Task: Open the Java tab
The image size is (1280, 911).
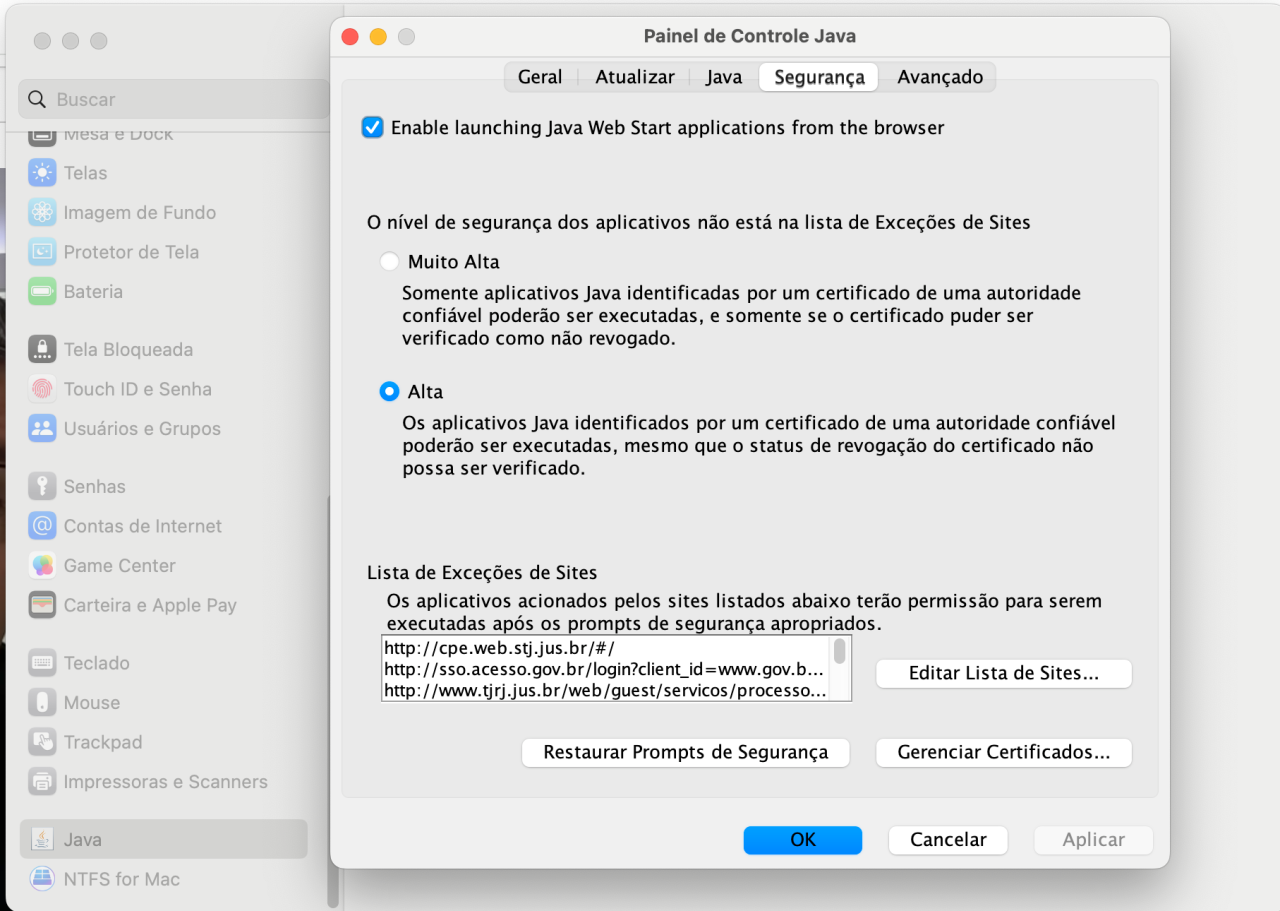Action: coord(724,77)
